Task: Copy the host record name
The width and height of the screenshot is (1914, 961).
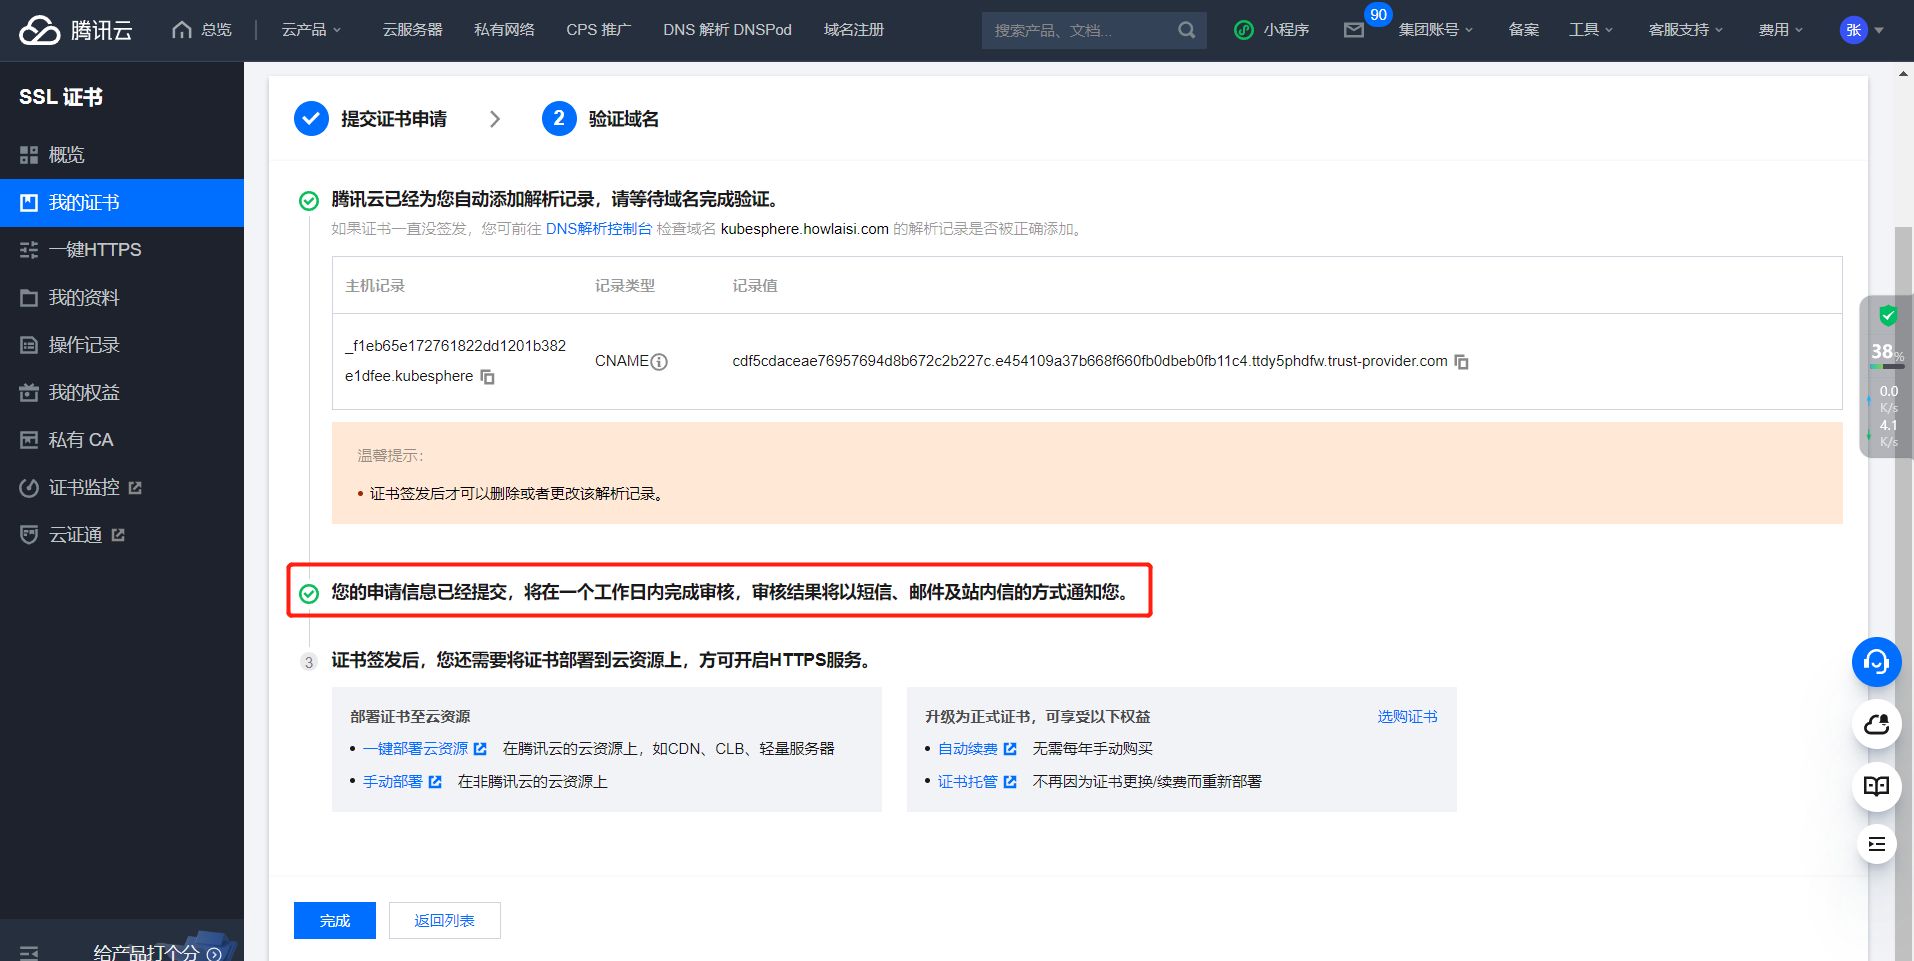Action: (x=487, y=377)
